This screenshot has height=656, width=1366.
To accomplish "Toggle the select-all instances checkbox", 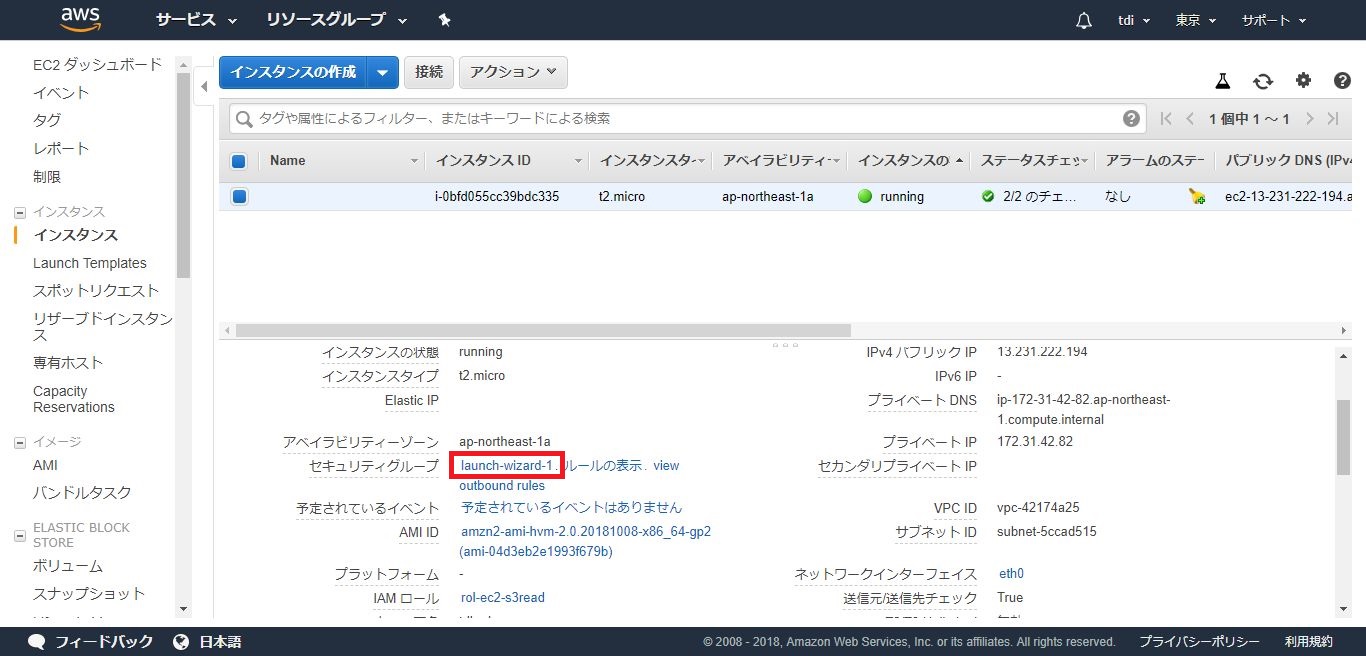I will coord(238,161).
